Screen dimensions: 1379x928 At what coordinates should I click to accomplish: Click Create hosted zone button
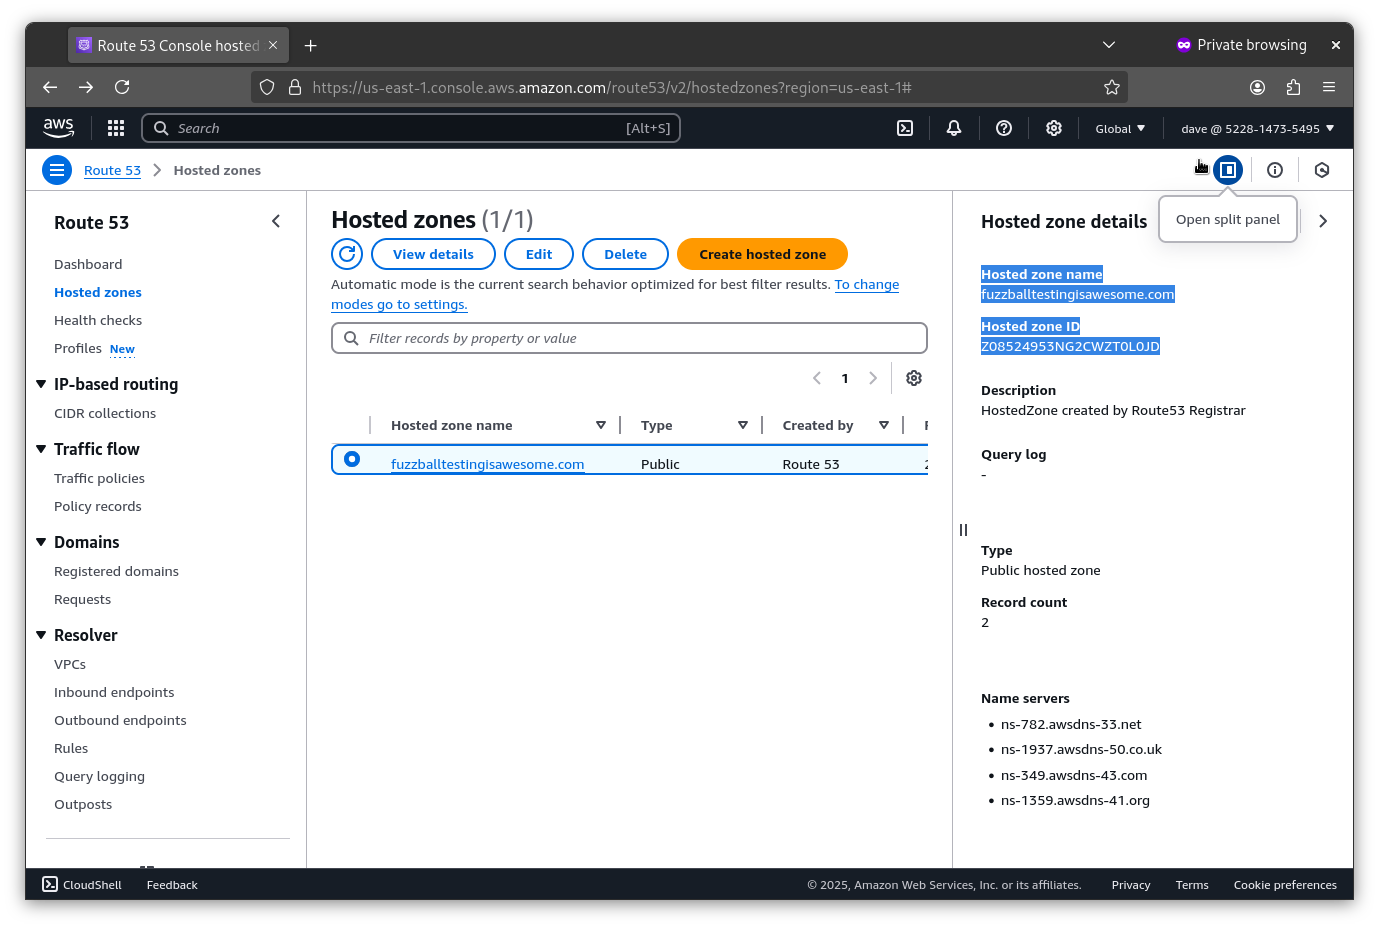coord(762,254)
